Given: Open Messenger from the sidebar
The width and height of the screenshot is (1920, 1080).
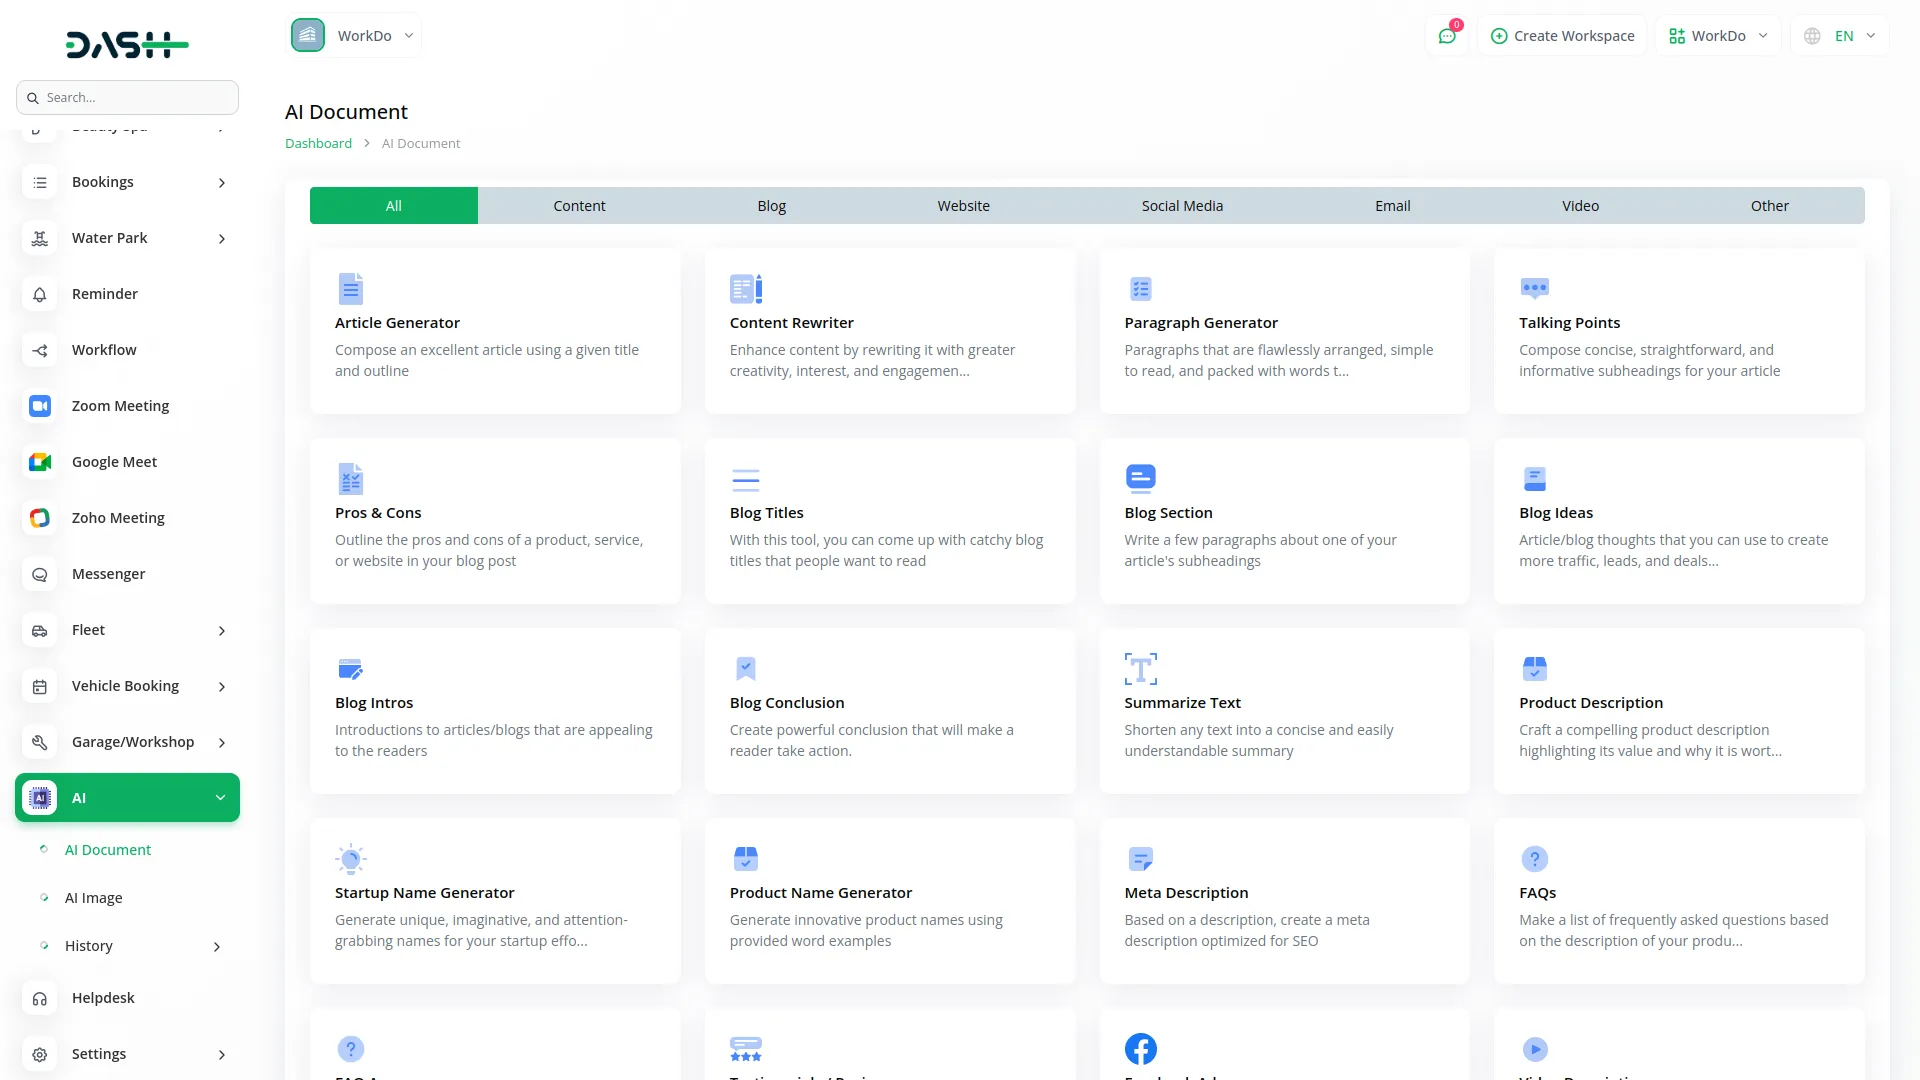Looking at the screenshot, I should point(39,574).
